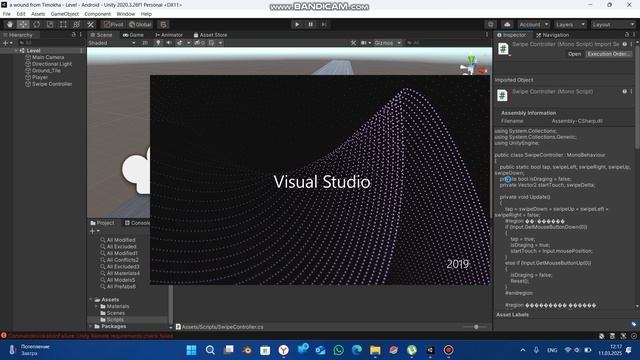640x360 pixels.
Task: Toggle grid snapping icon in toolbar
Action: tap(163, 24)
